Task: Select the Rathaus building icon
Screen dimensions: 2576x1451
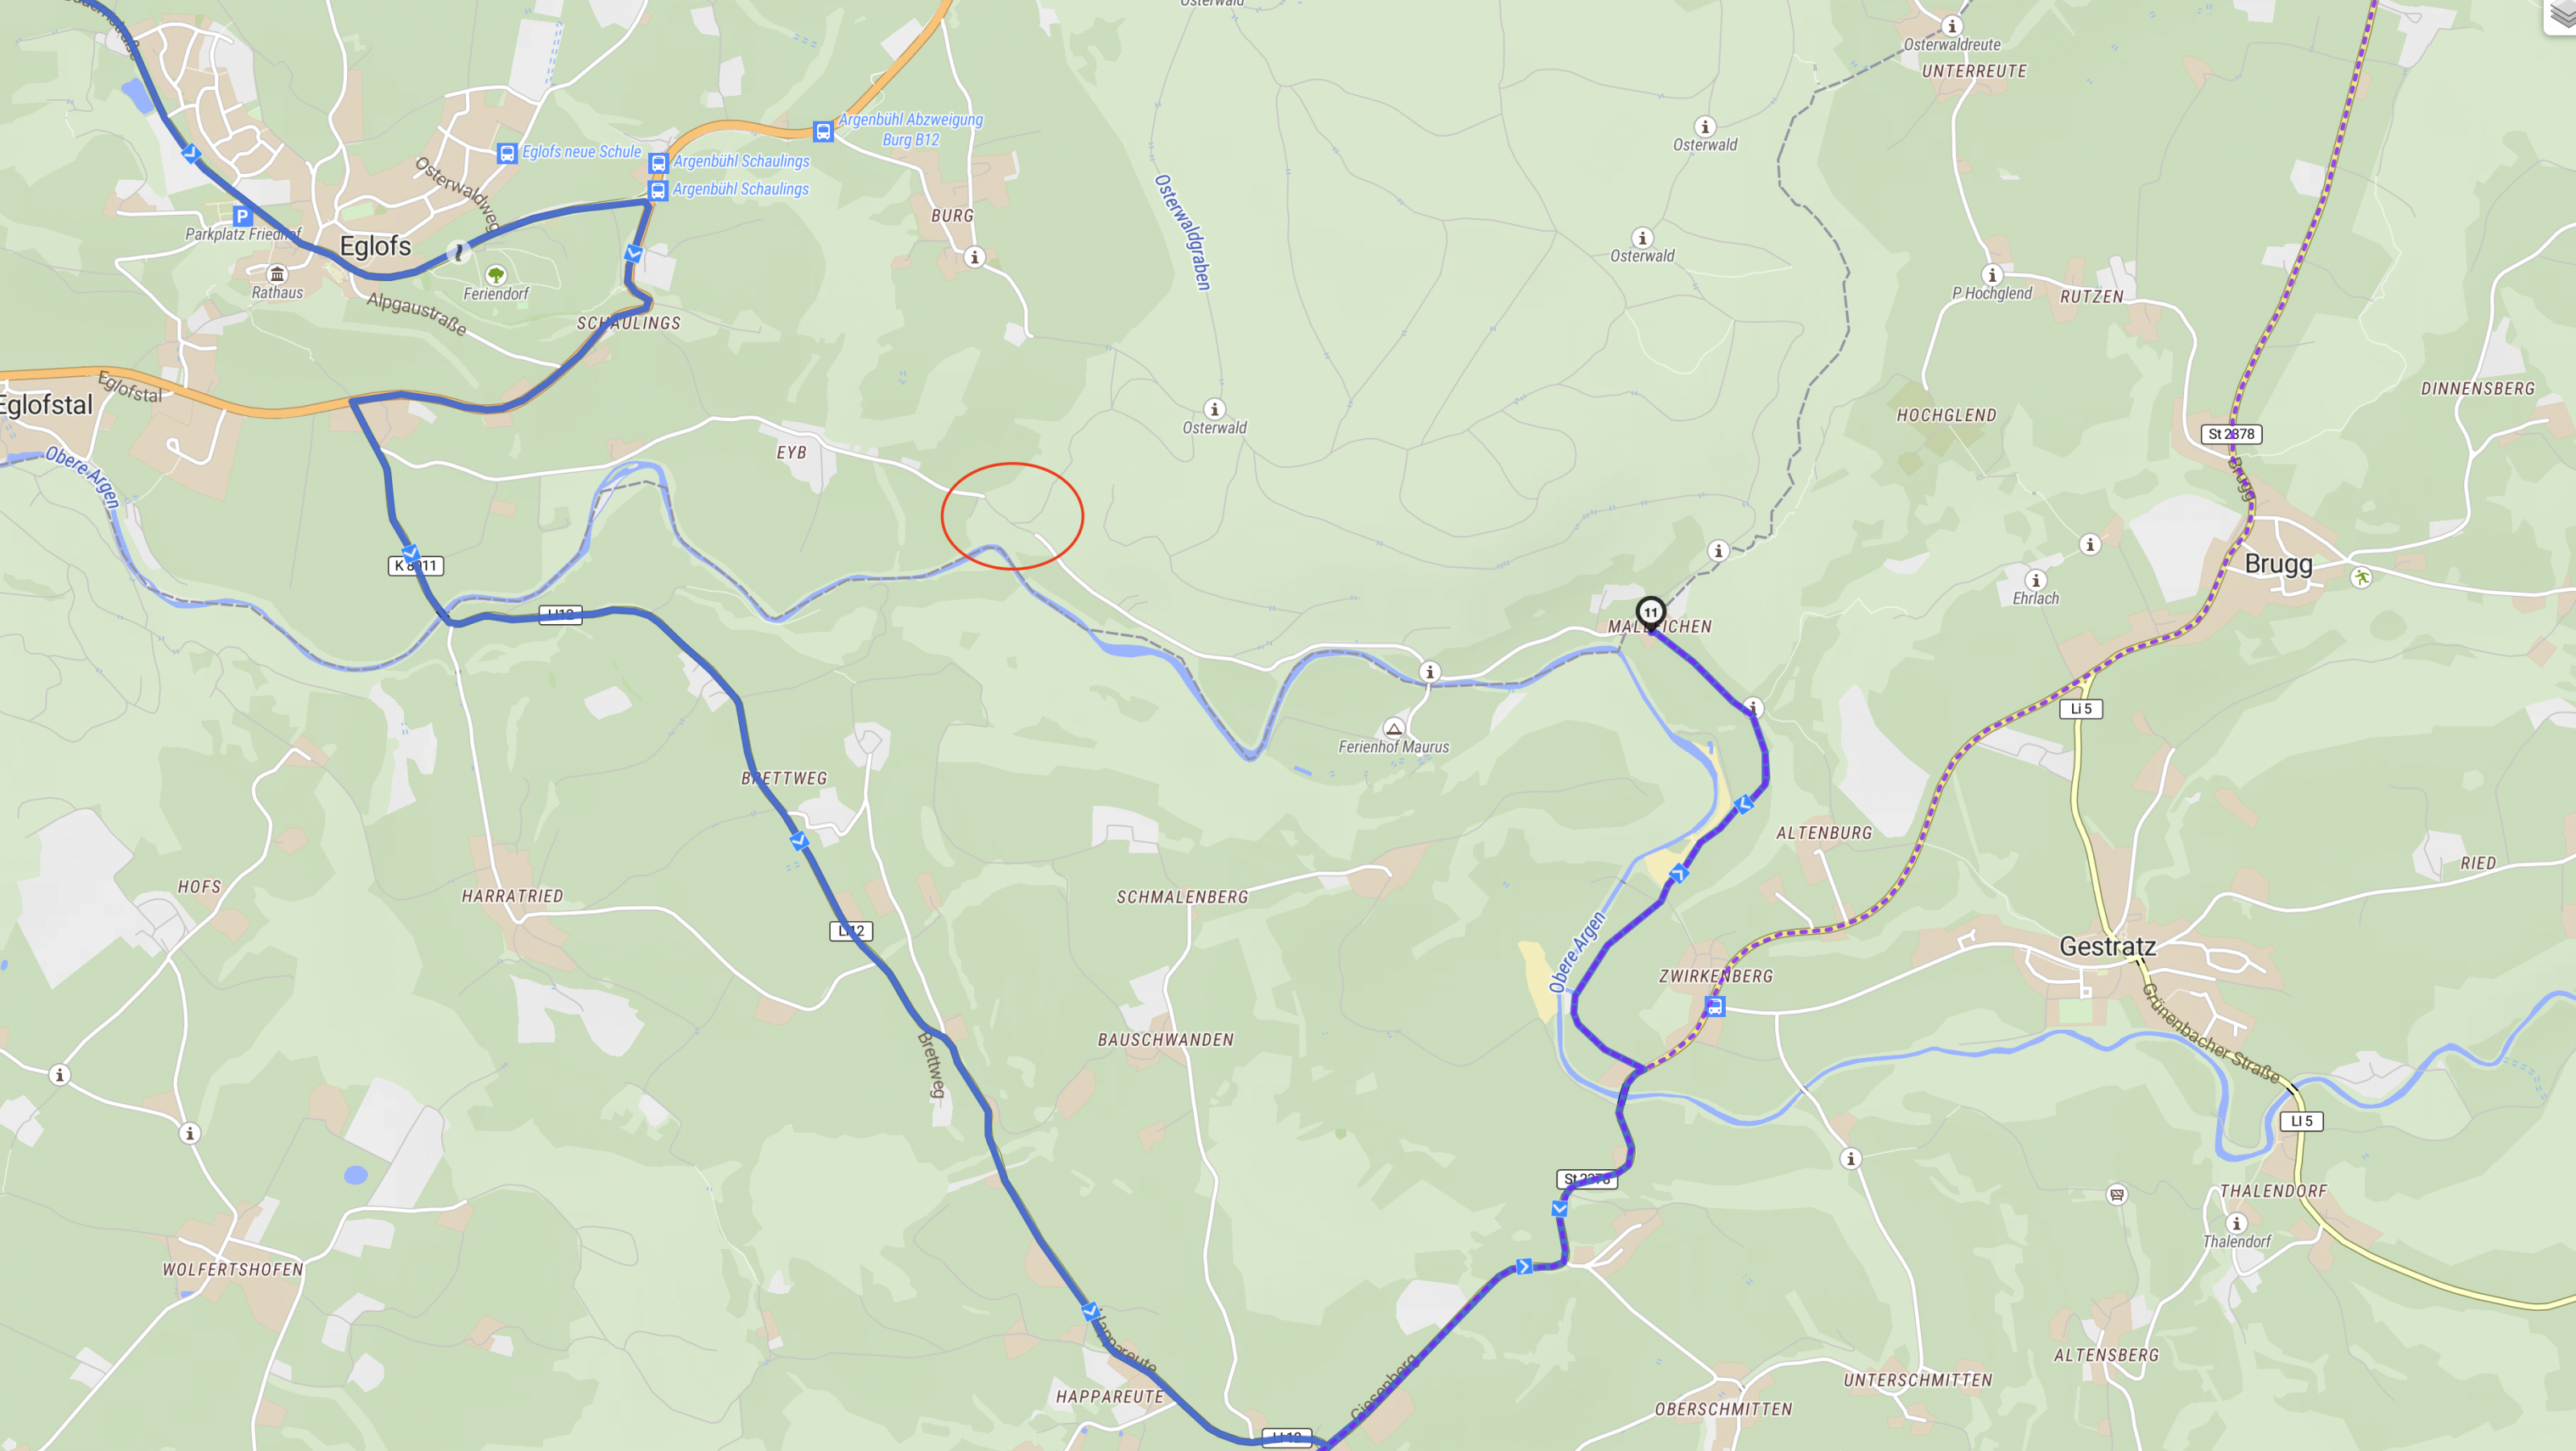Action: [277, 274]
